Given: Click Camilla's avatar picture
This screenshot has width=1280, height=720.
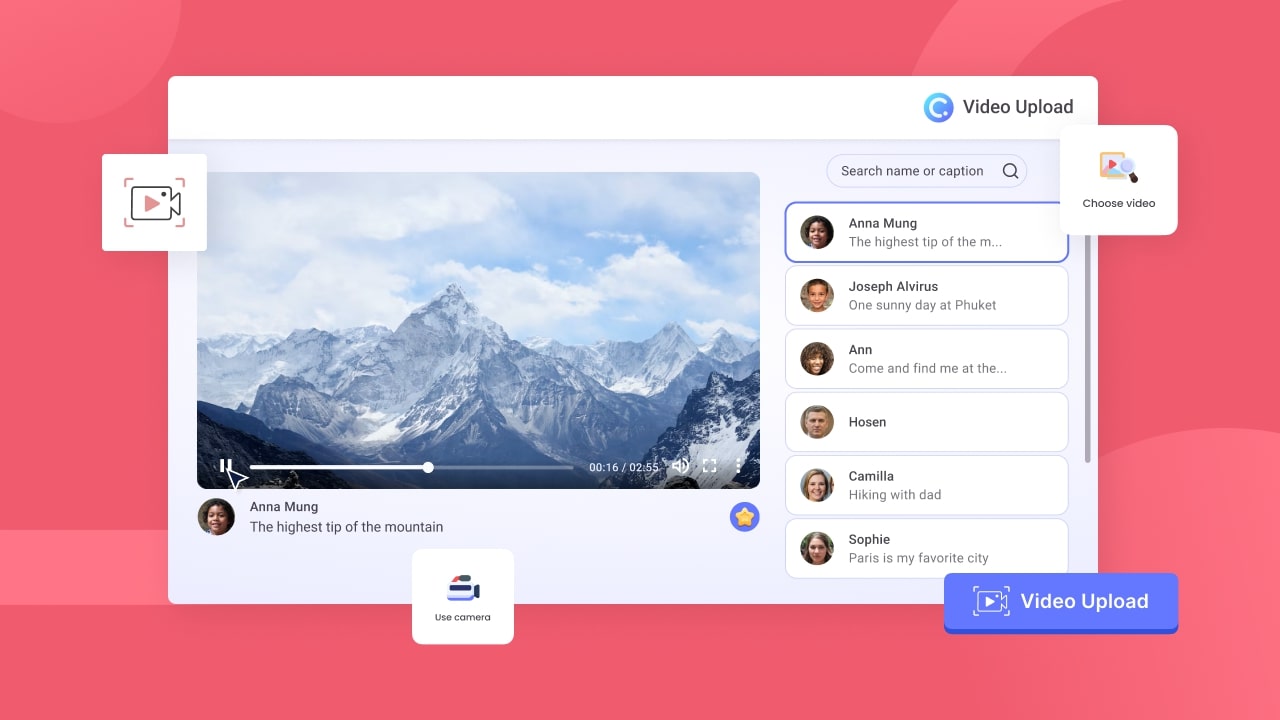Looking at the screenshot, I should click(x=817, y=485).
